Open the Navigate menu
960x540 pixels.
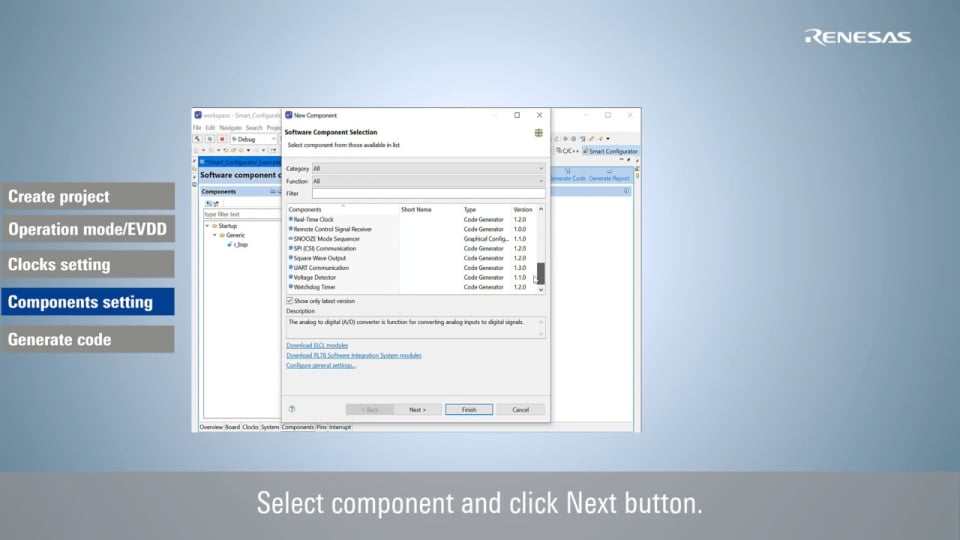coord(230,128)
